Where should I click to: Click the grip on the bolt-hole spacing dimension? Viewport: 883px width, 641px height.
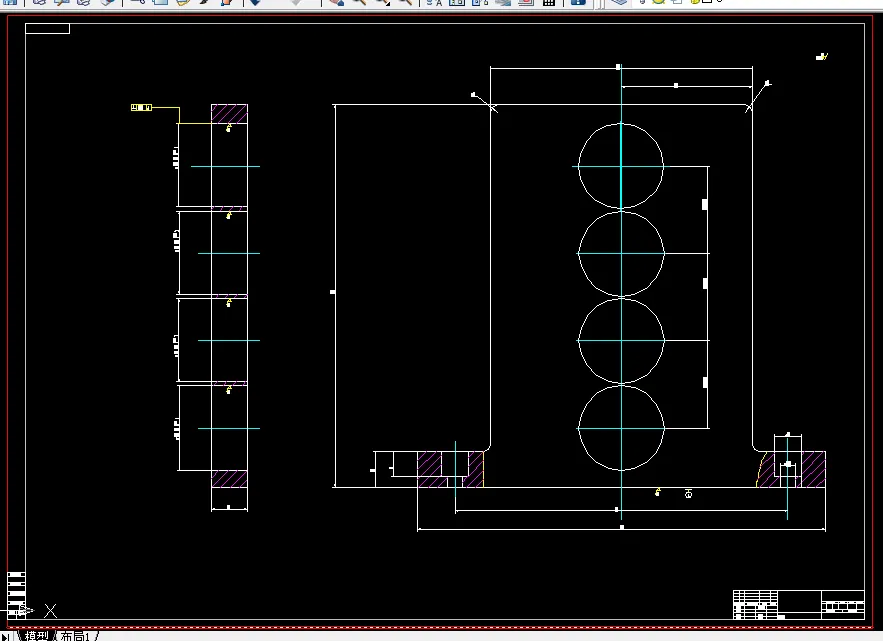tap(616, 509)
